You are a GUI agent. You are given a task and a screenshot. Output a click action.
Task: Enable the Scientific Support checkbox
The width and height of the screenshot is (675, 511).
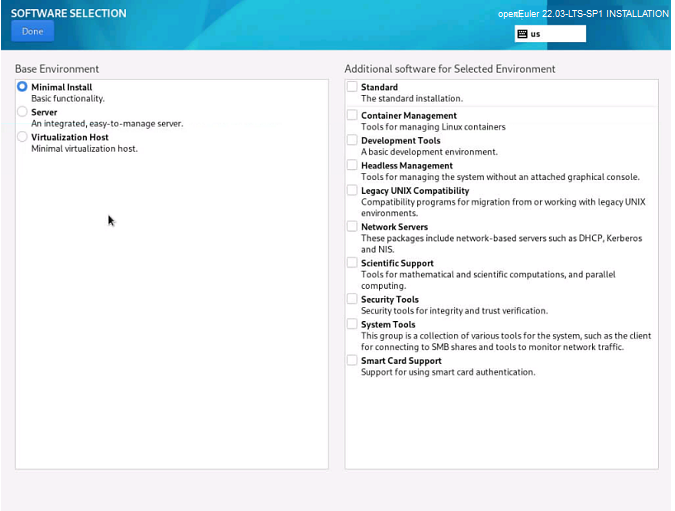click(352, 263)
